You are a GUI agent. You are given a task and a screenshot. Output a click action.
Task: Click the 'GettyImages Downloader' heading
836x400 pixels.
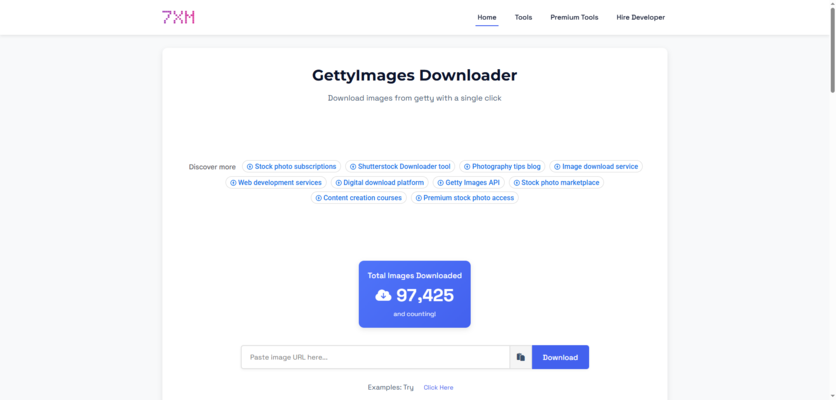pos(415,75)
